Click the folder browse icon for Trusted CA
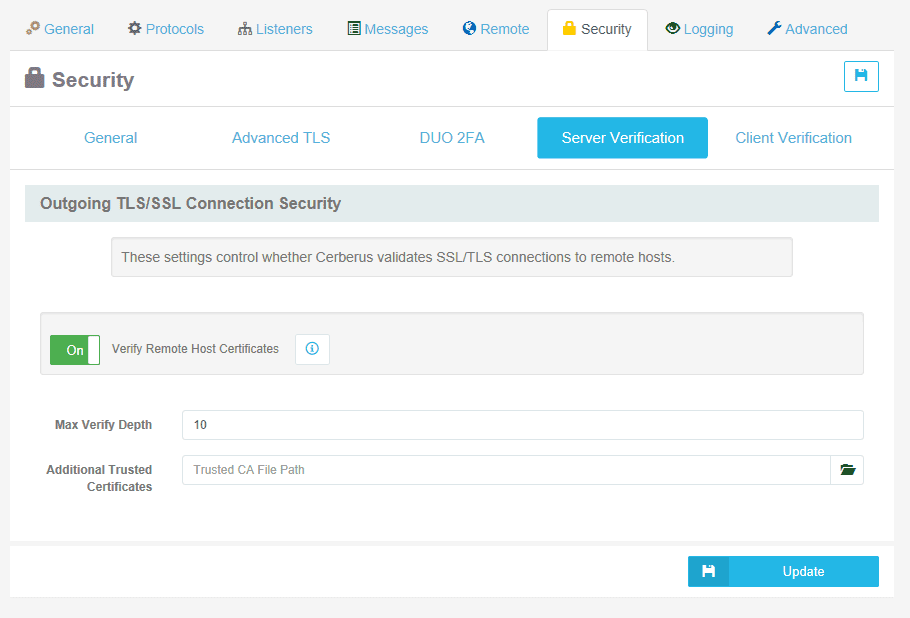 [x=847, y=469]
